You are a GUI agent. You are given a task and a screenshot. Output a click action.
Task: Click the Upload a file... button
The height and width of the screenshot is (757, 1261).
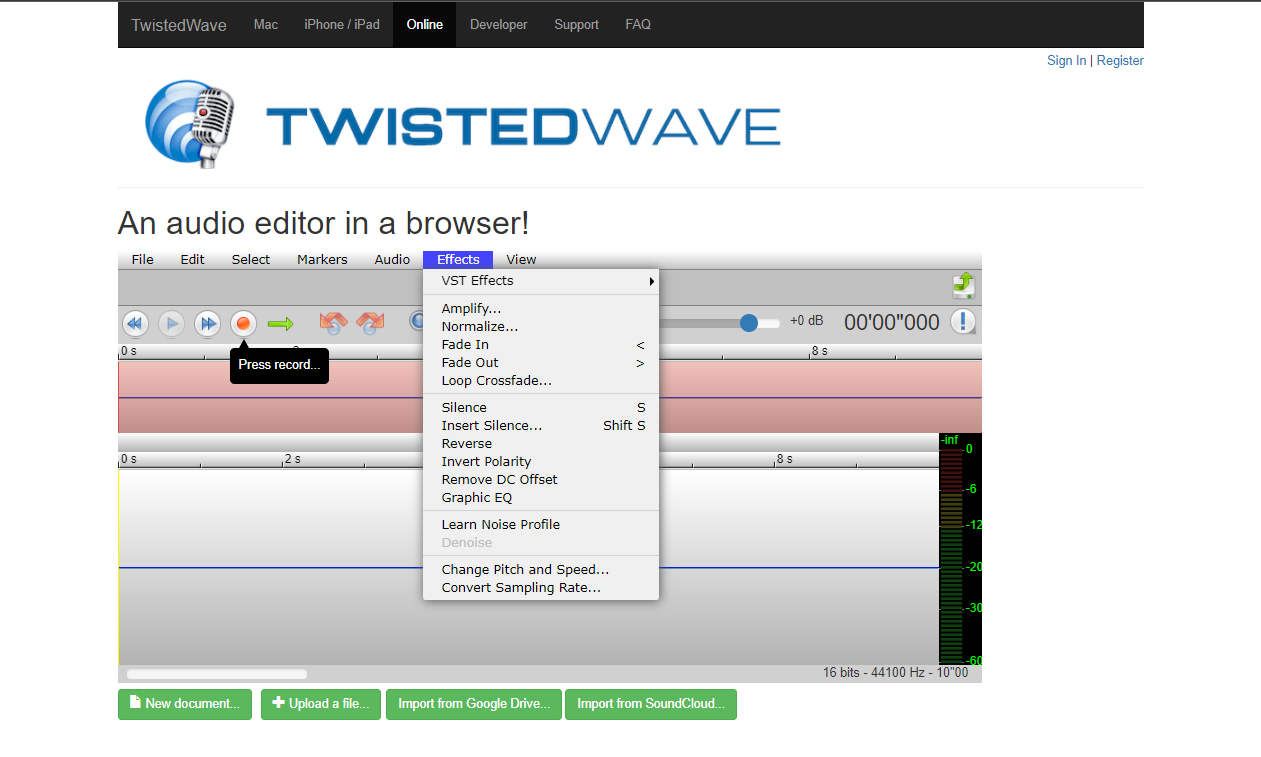[321, 704]
